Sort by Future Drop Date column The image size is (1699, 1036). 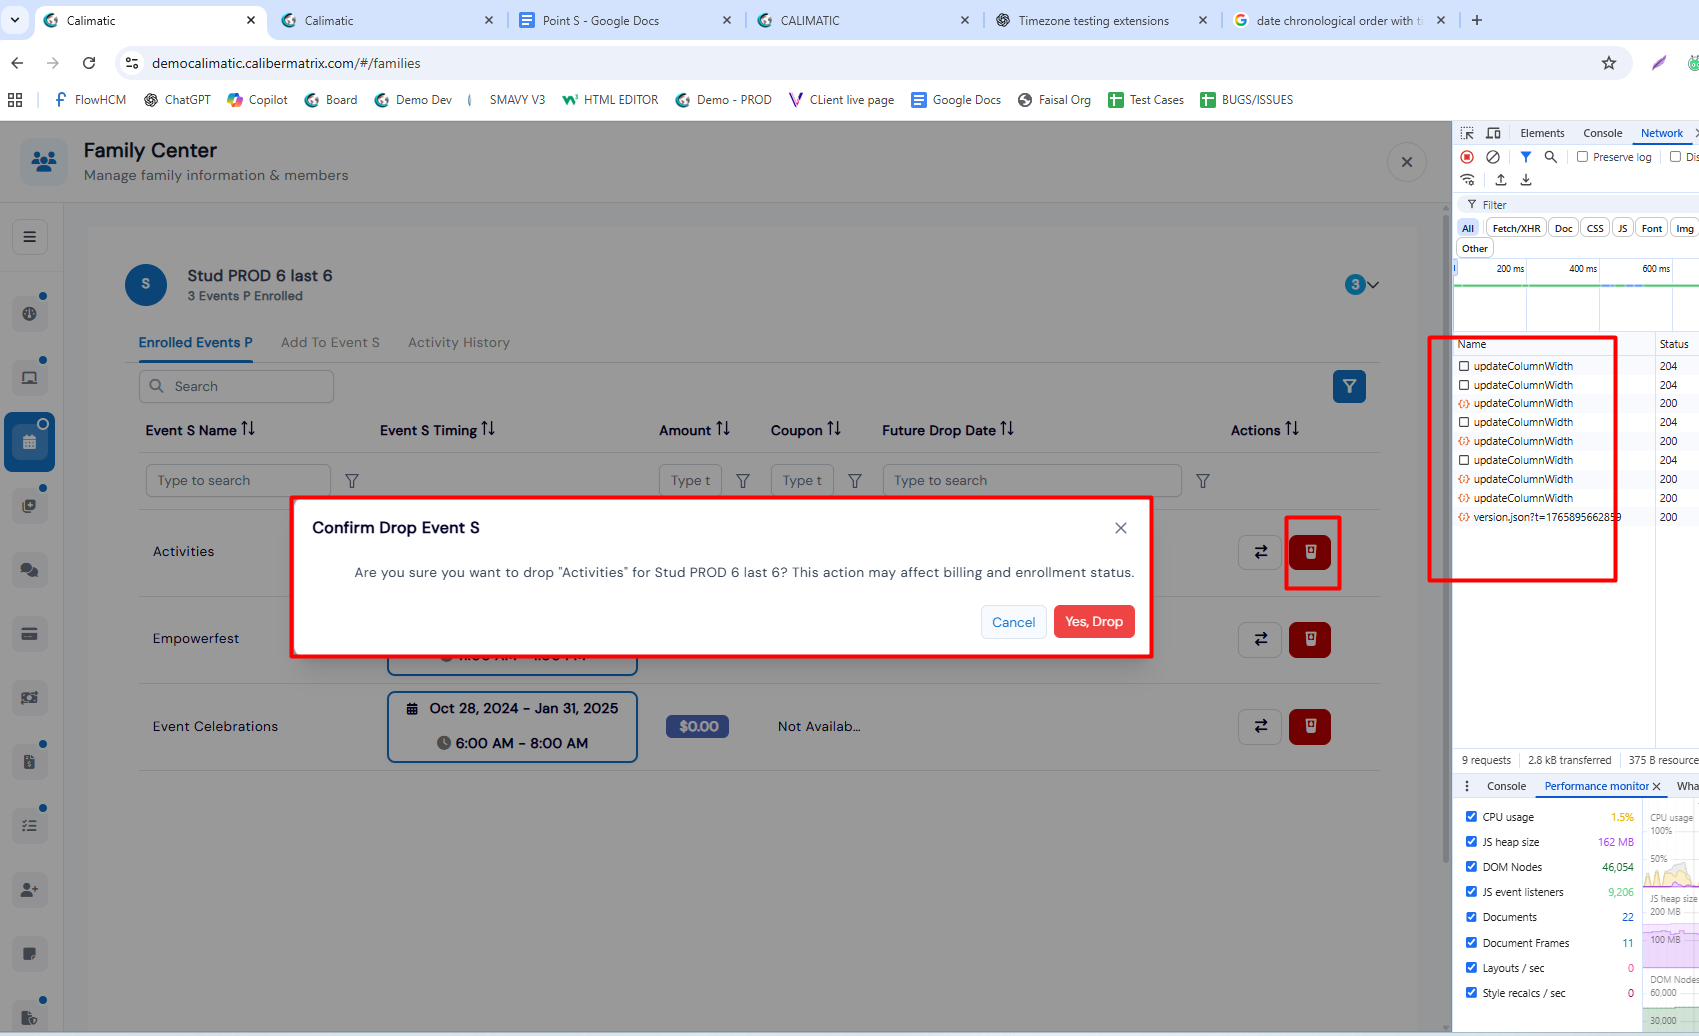[1007, 429]
